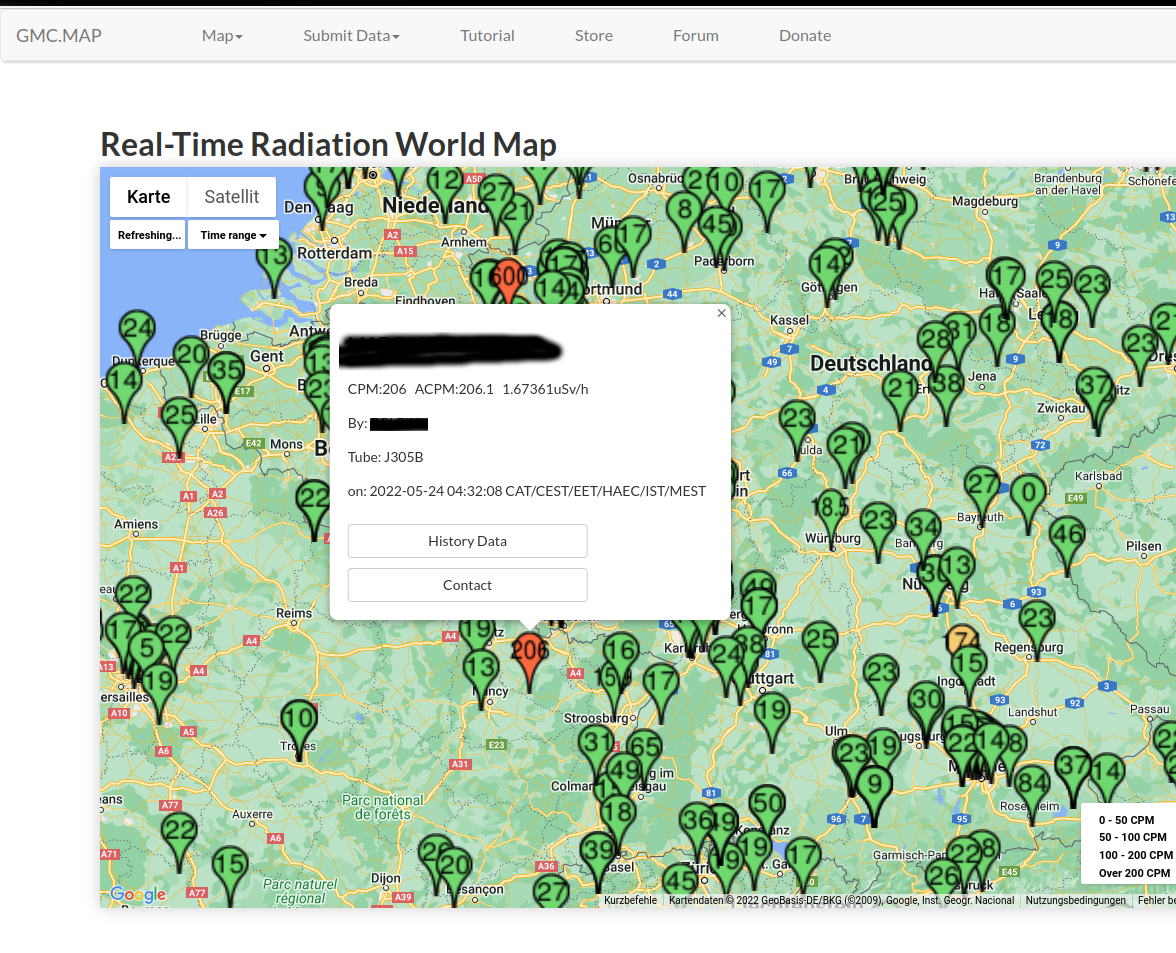Click the 50 - 100 CPM legend entry

1132,838
